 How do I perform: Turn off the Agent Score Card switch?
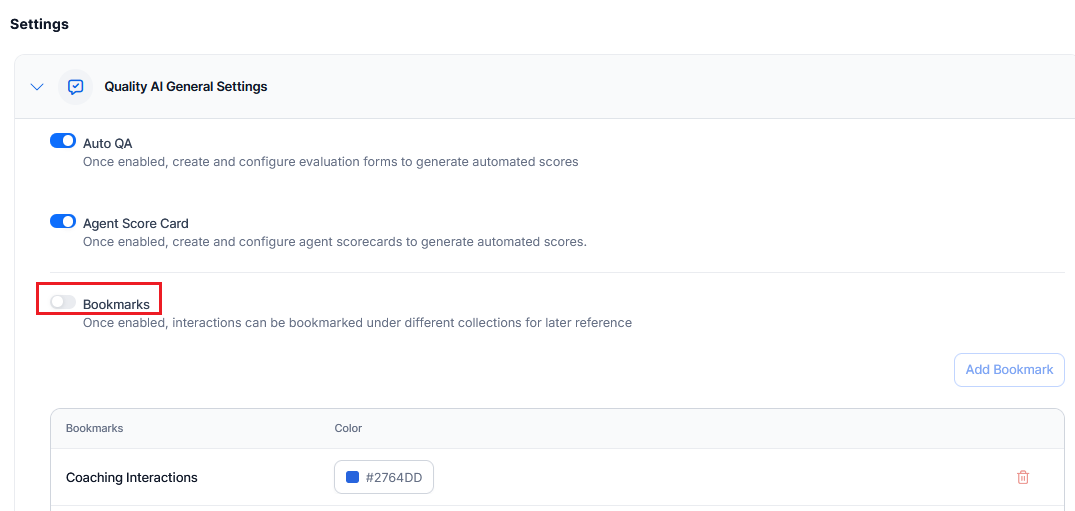(x=63, y=221)
